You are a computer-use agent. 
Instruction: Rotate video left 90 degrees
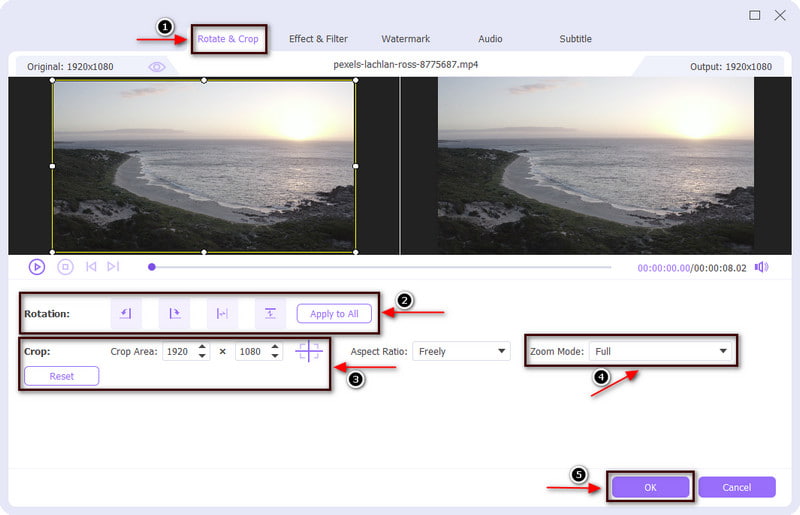tap(125, 313)
